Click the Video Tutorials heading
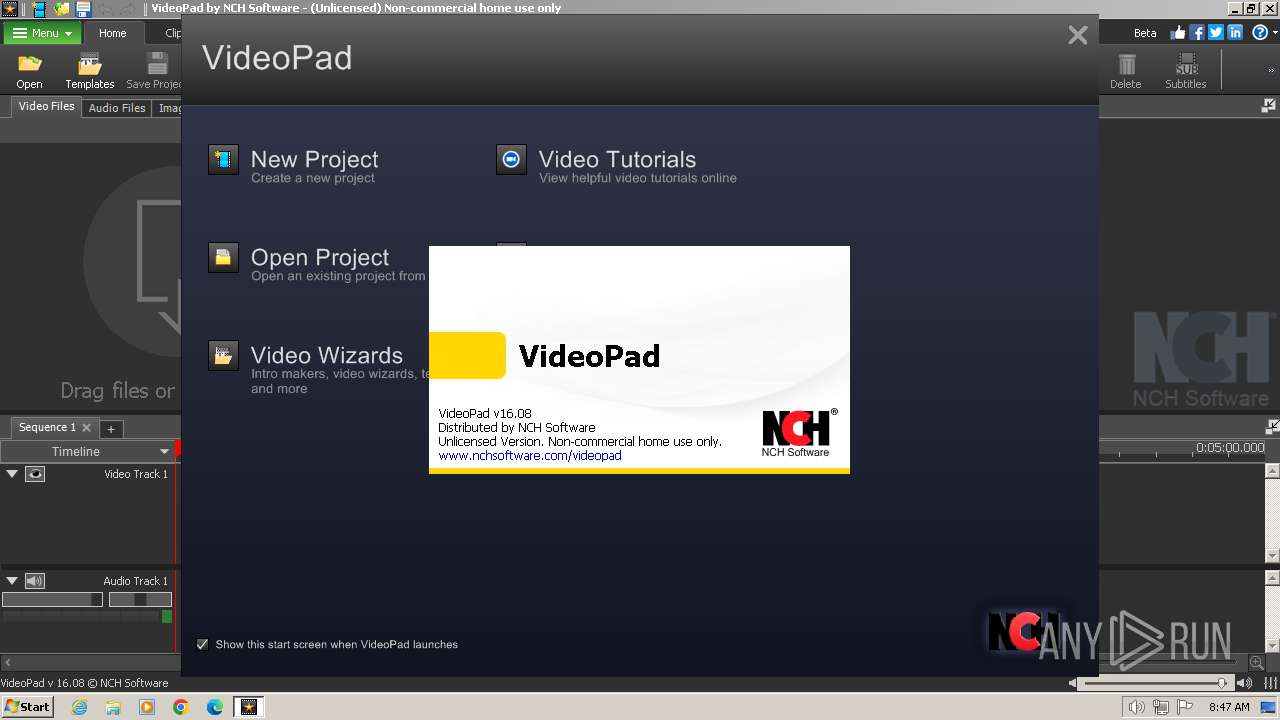The height and width of the screenshot is (720, 1280). click(617, 159)
